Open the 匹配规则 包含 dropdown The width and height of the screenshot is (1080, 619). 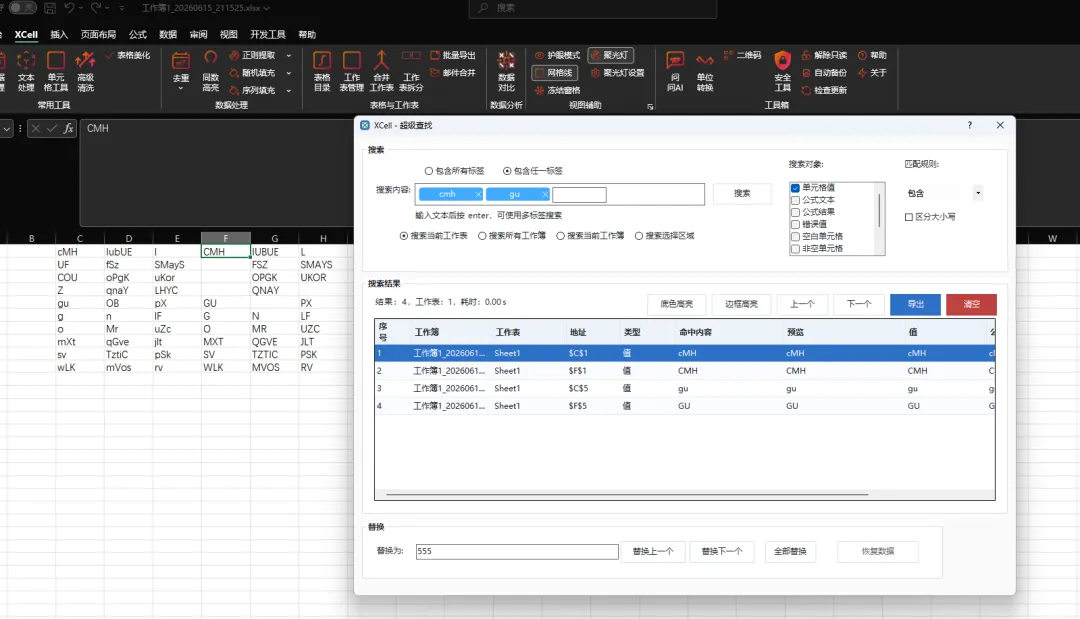pos(944,193)
